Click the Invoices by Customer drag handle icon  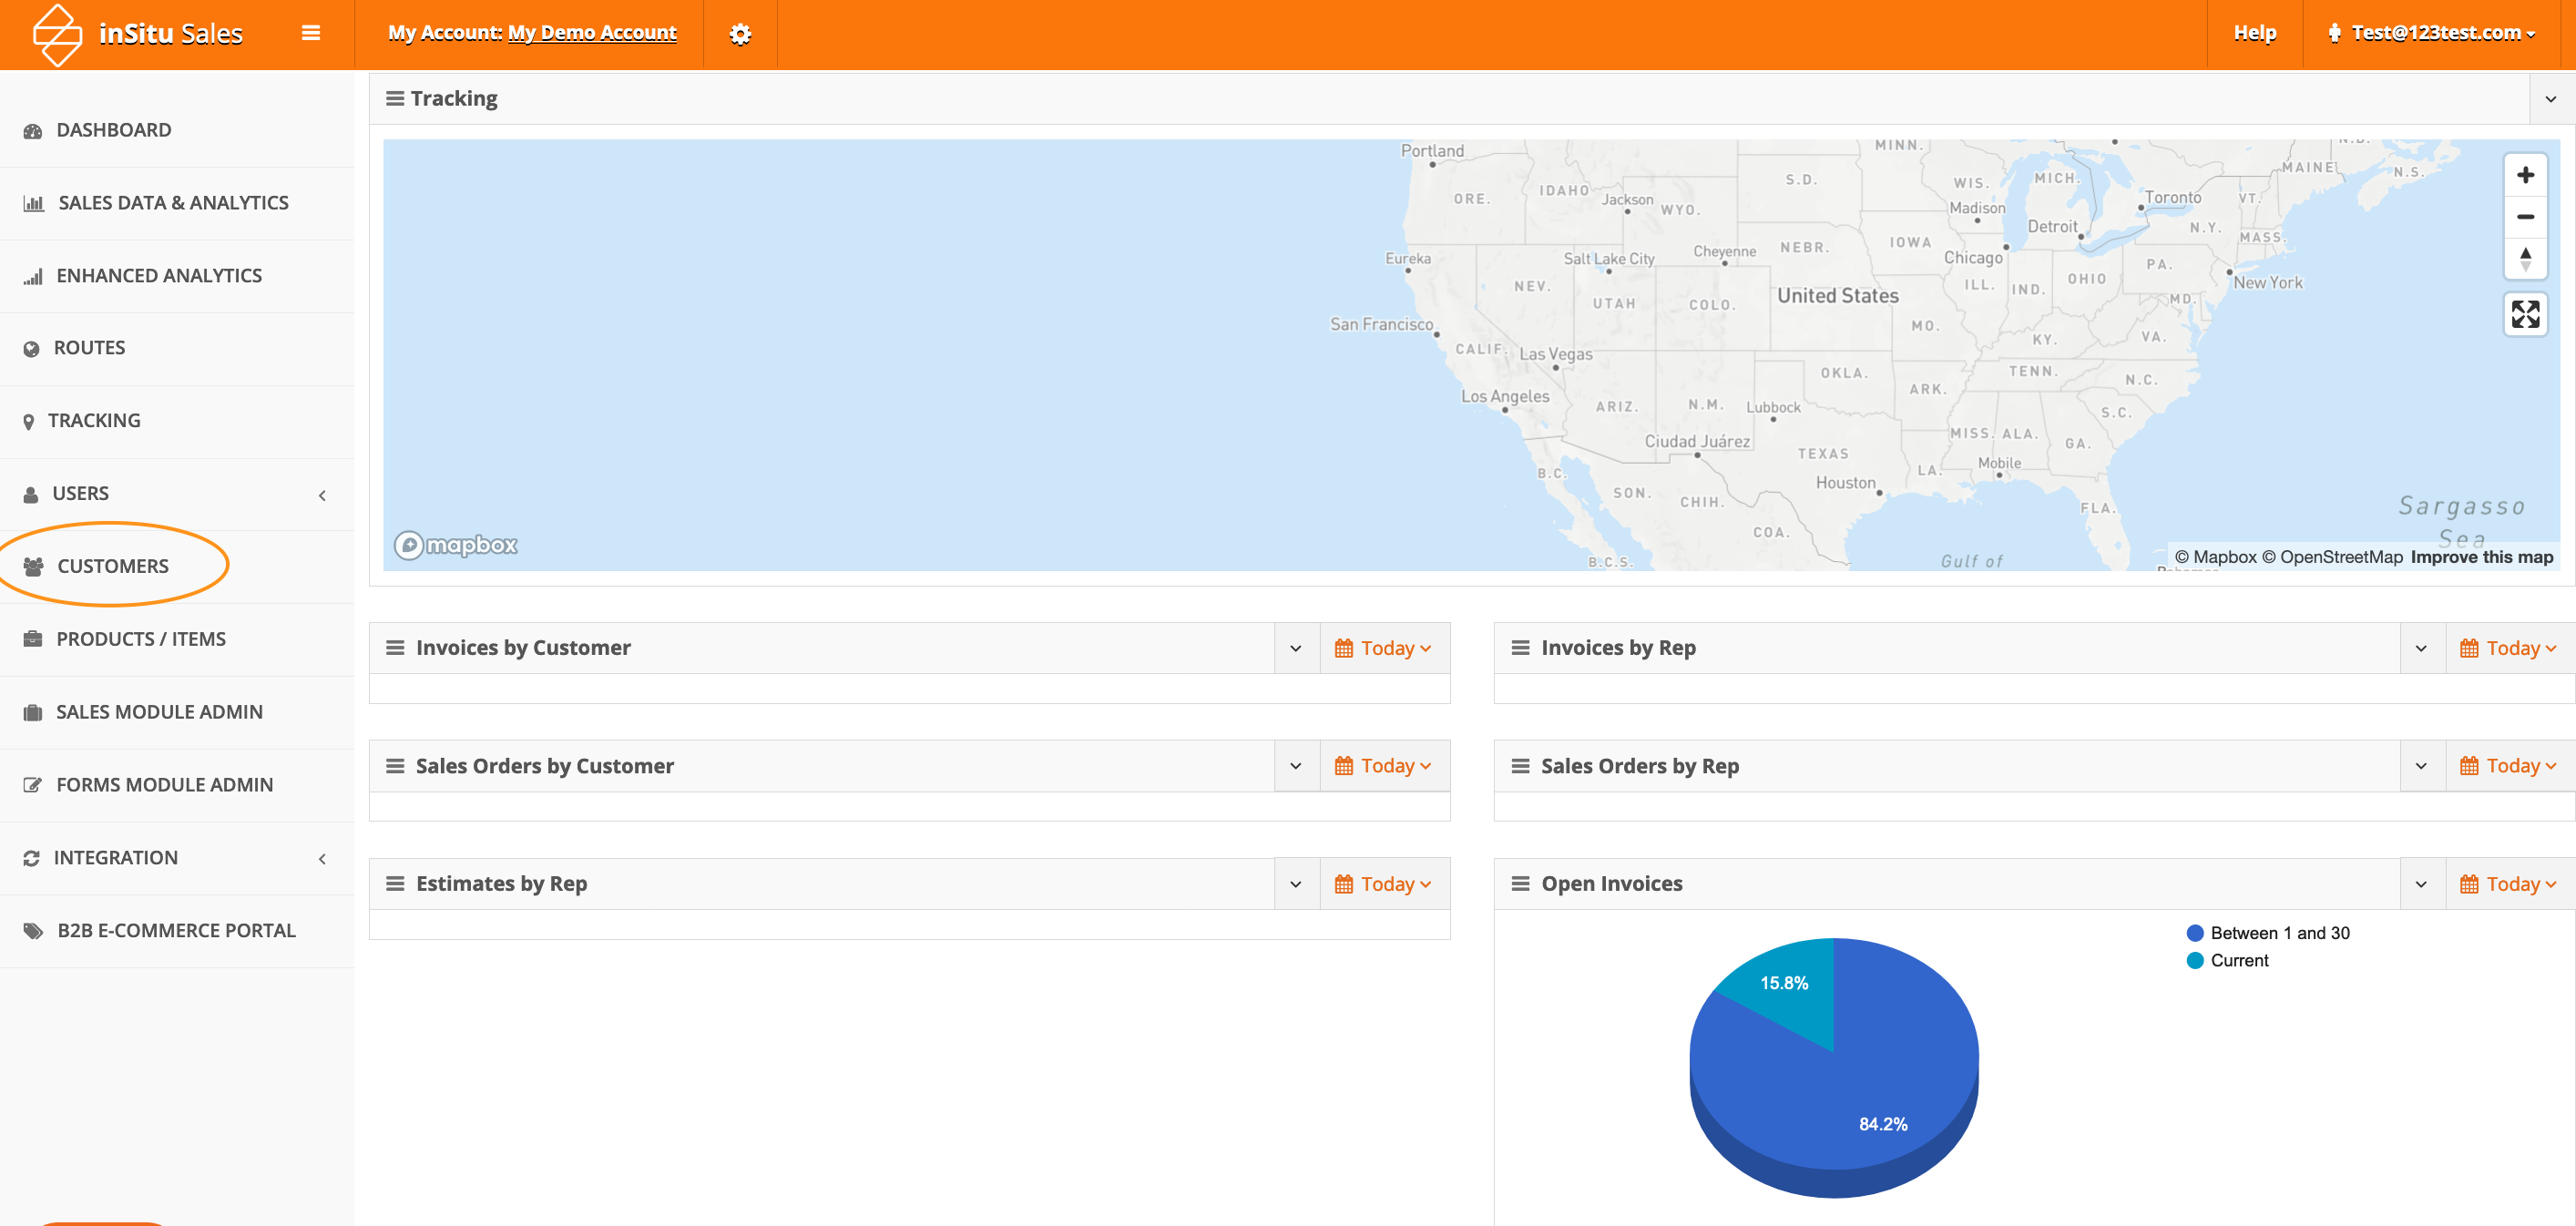tap(395, 648)
